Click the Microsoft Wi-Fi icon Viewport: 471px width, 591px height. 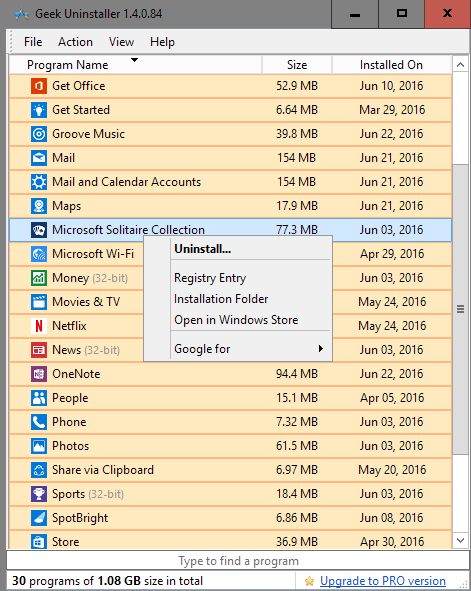(x=39, y=254)
